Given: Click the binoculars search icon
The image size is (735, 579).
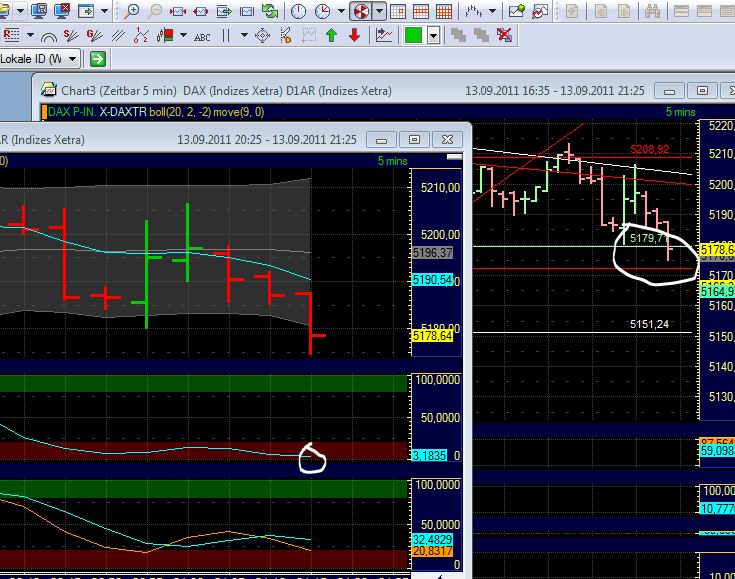Looking at the screenshot, I should (652, 11).
